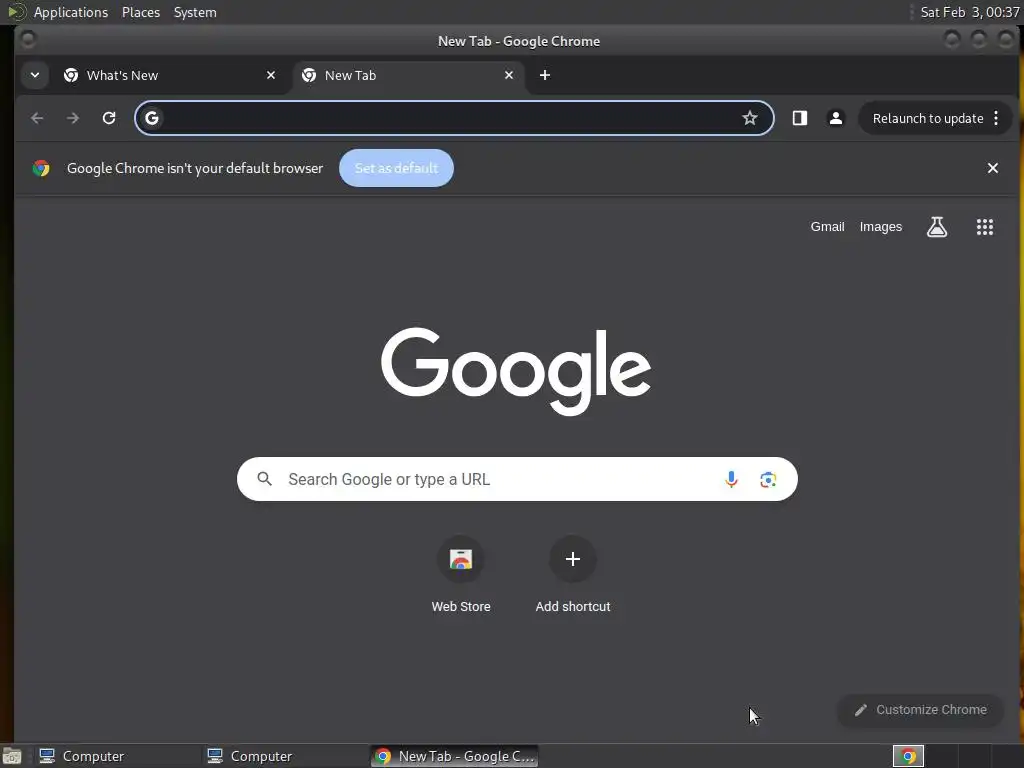The image size is (1024, 768).
Task: Open the Images link
Action: pos(880,227)
